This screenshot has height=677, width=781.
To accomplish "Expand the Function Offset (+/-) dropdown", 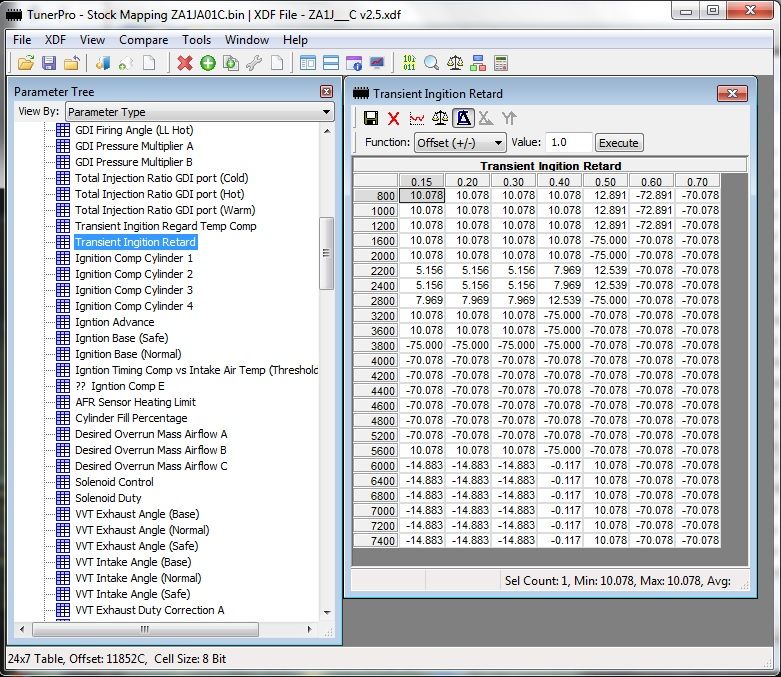I will (x=460, y=143).
